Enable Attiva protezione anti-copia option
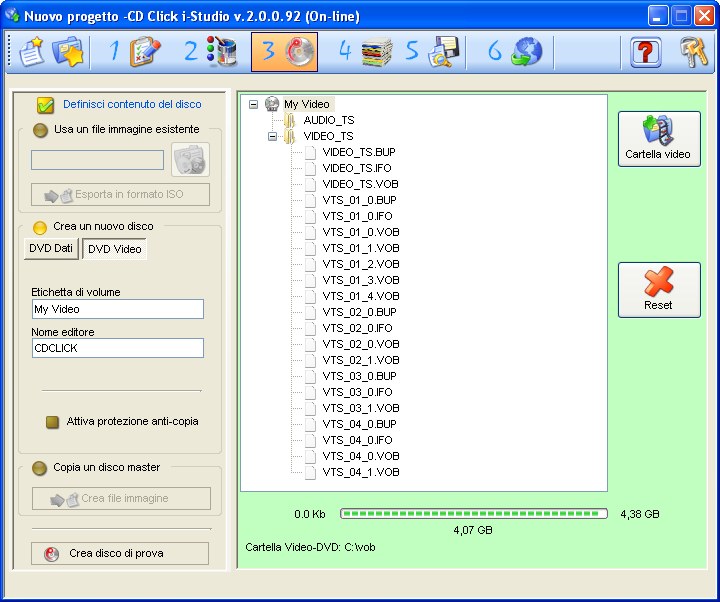 (x=53, y=422)
